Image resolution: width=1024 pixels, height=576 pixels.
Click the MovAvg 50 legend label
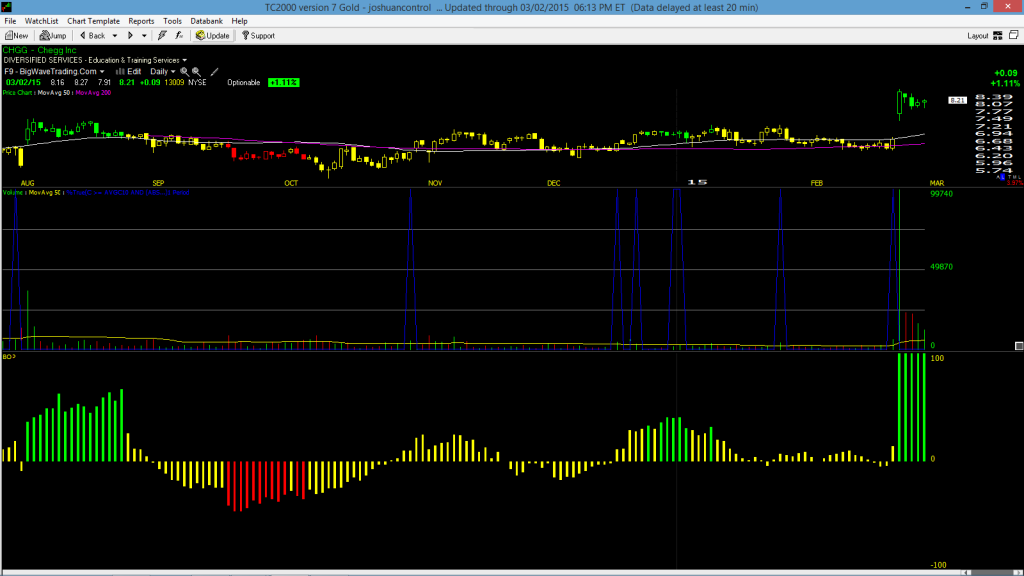tap(54, 93)
